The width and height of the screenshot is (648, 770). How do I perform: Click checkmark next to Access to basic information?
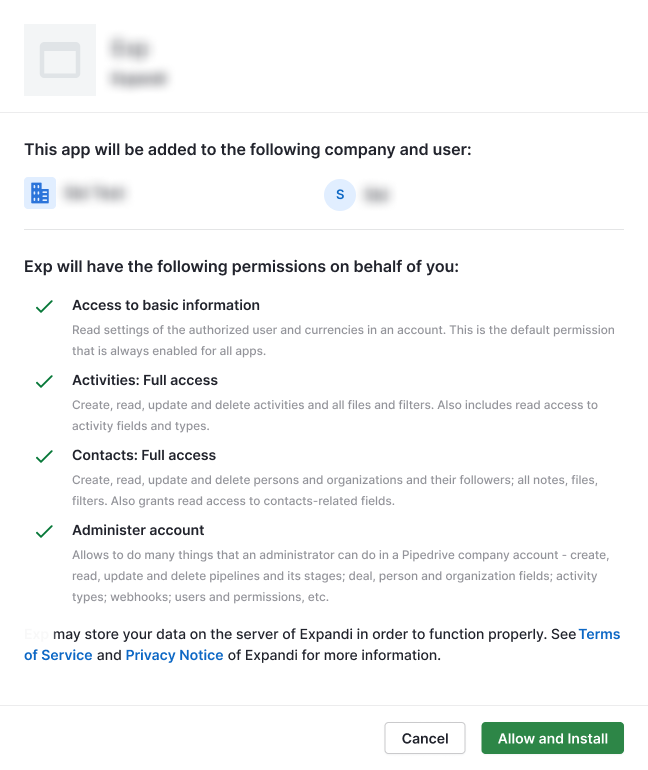[44, 307]
